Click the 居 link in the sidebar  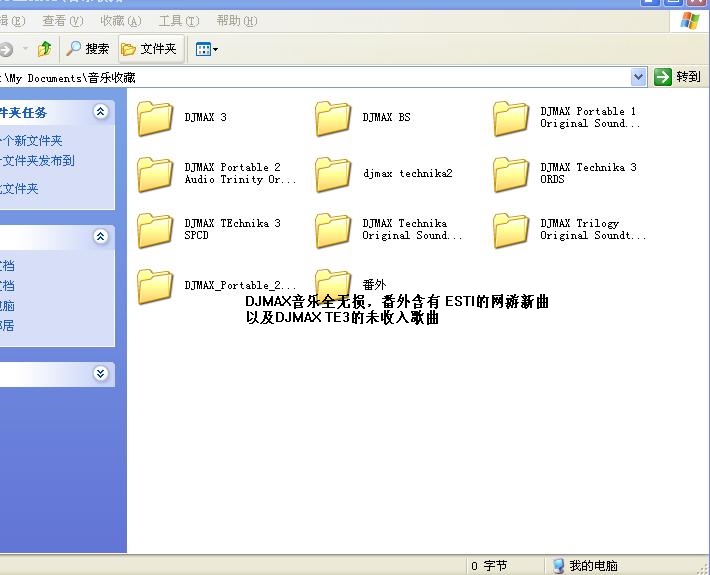tap(7, 326)
